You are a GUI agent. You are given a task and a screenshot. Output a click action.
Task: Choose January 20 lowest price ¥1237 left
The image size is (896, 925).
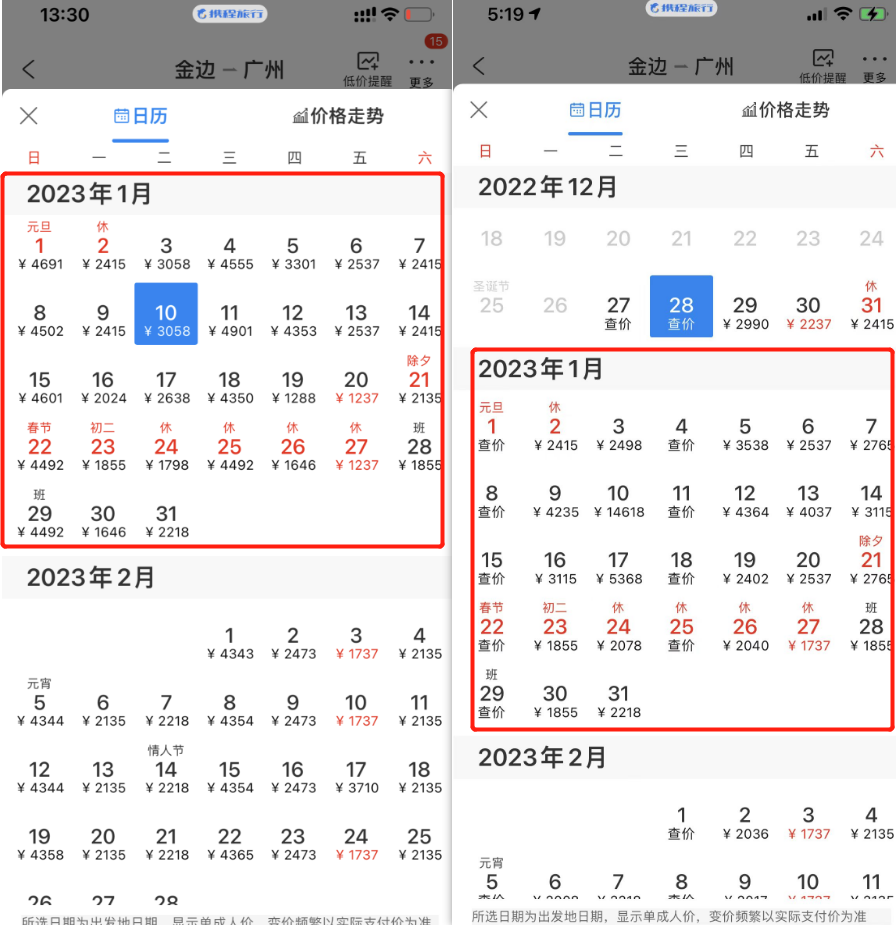pos(356,388)
